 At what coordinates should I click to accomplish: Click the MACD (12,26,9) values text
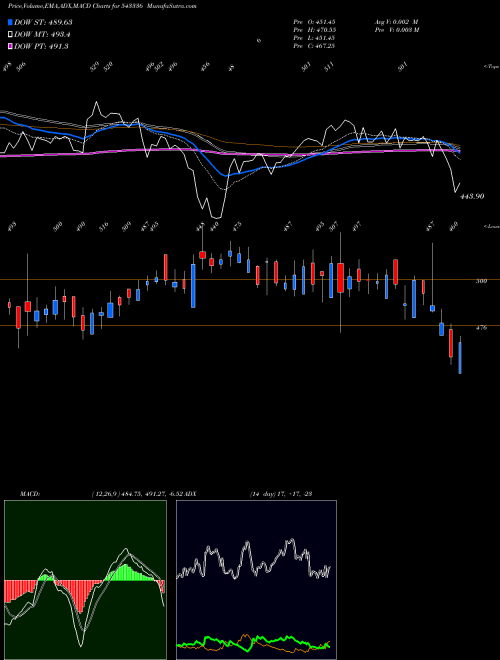coord(137,494)
